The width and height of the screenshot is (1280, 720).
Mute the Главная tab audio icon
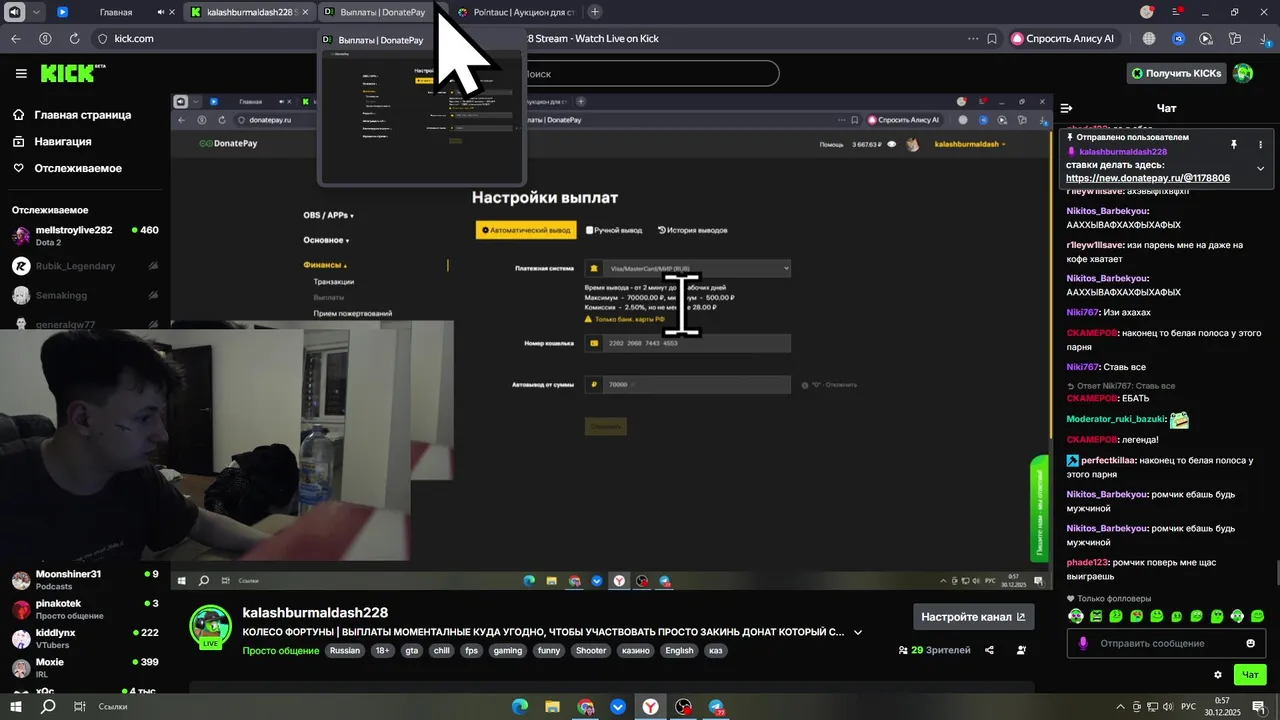coord(162,12)
